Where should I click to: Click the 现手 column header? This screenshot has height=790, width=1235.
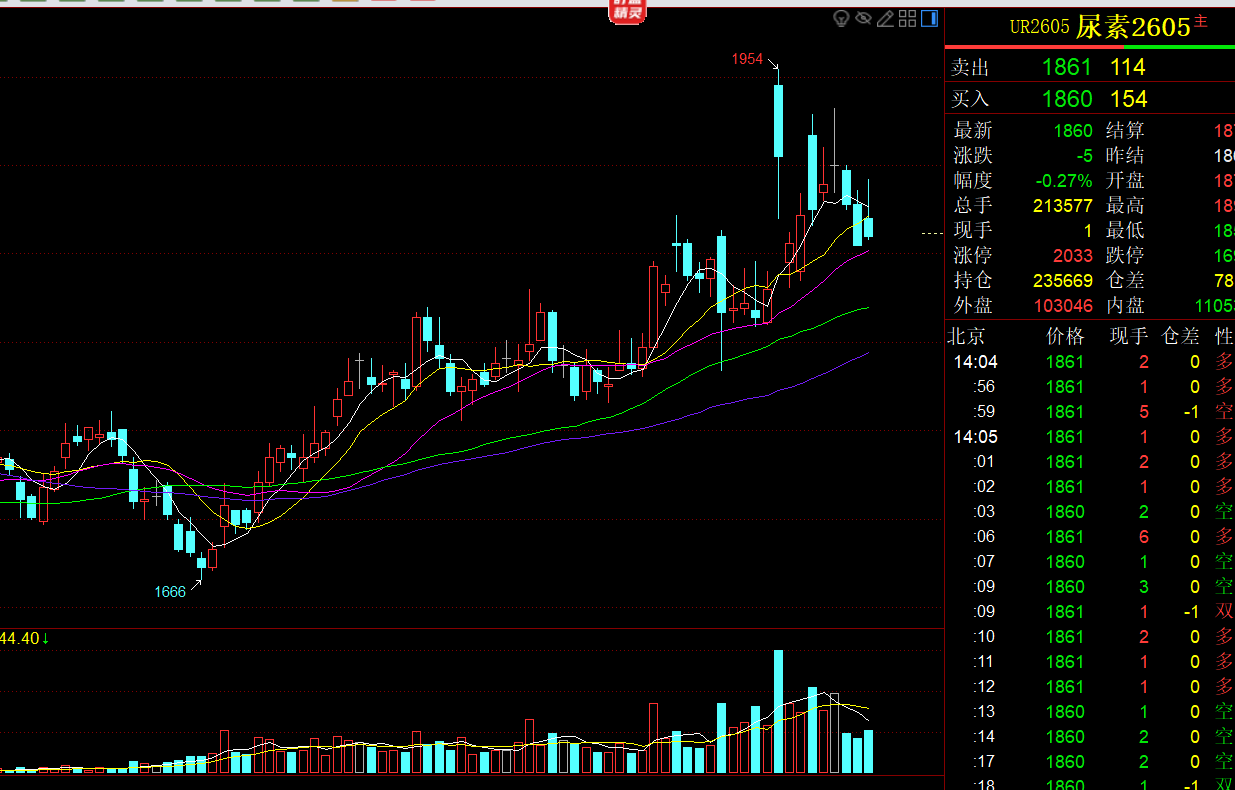click(x=1128, y=336)
